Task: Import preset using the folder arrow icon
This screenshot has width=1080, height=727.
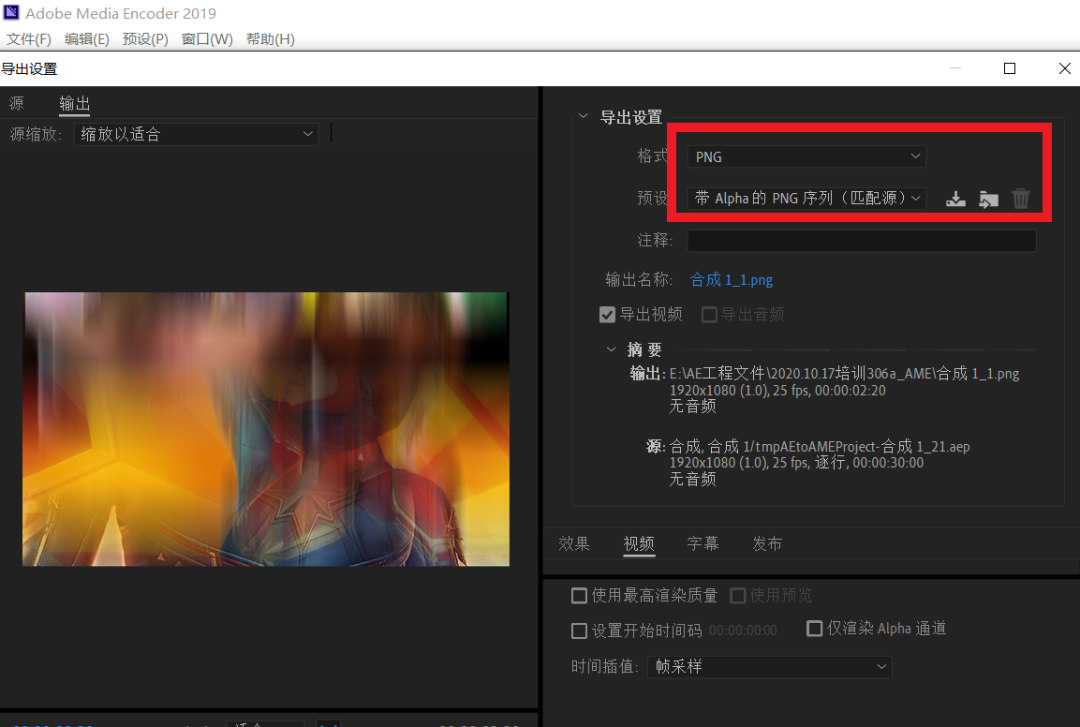Action: 988,199
